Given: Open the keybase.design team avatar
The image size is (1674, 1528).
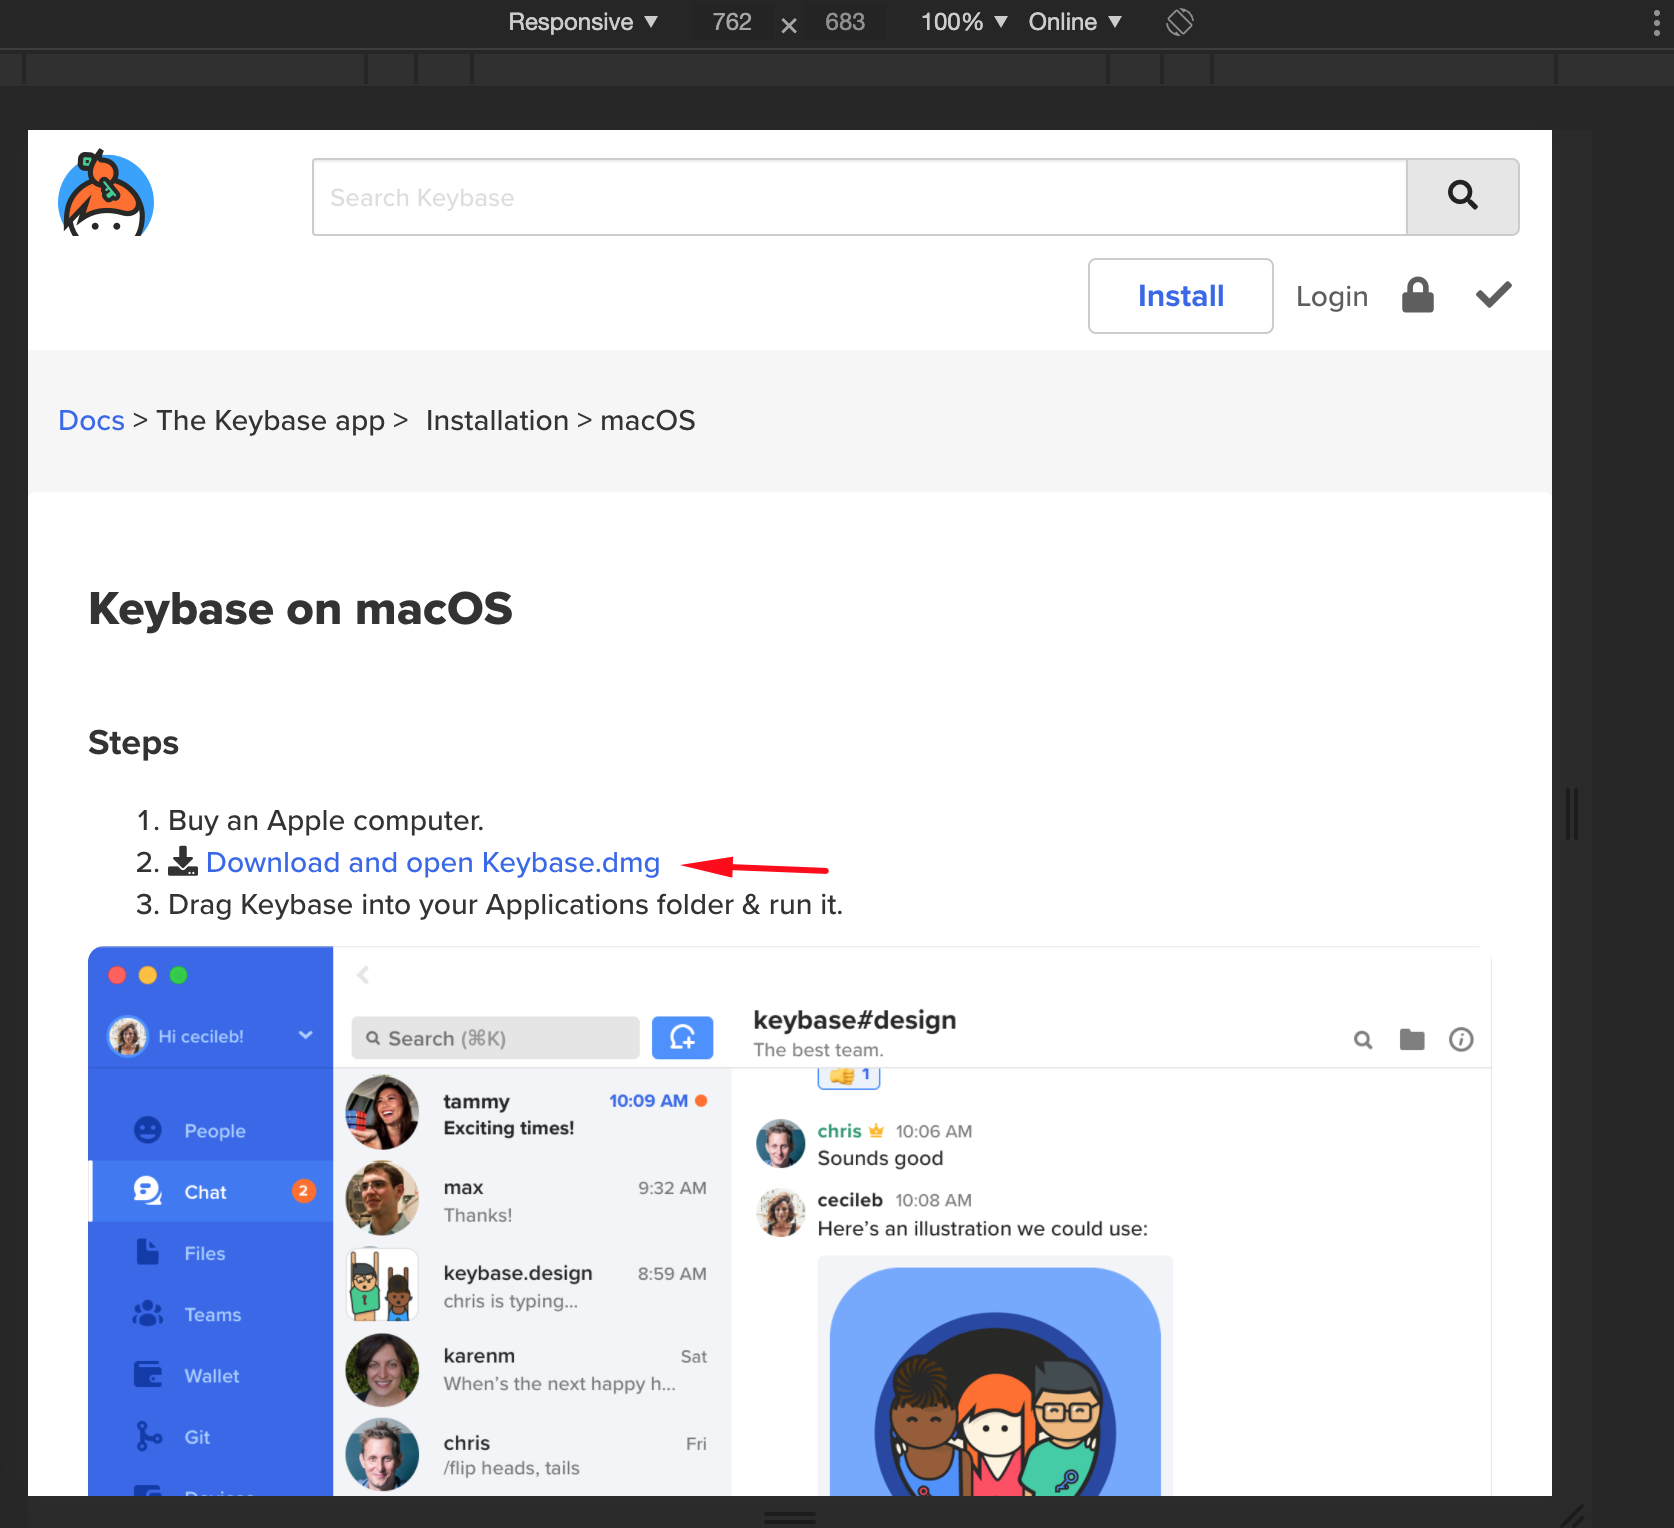Looking at the screenshot, I should coord(382,1285).
